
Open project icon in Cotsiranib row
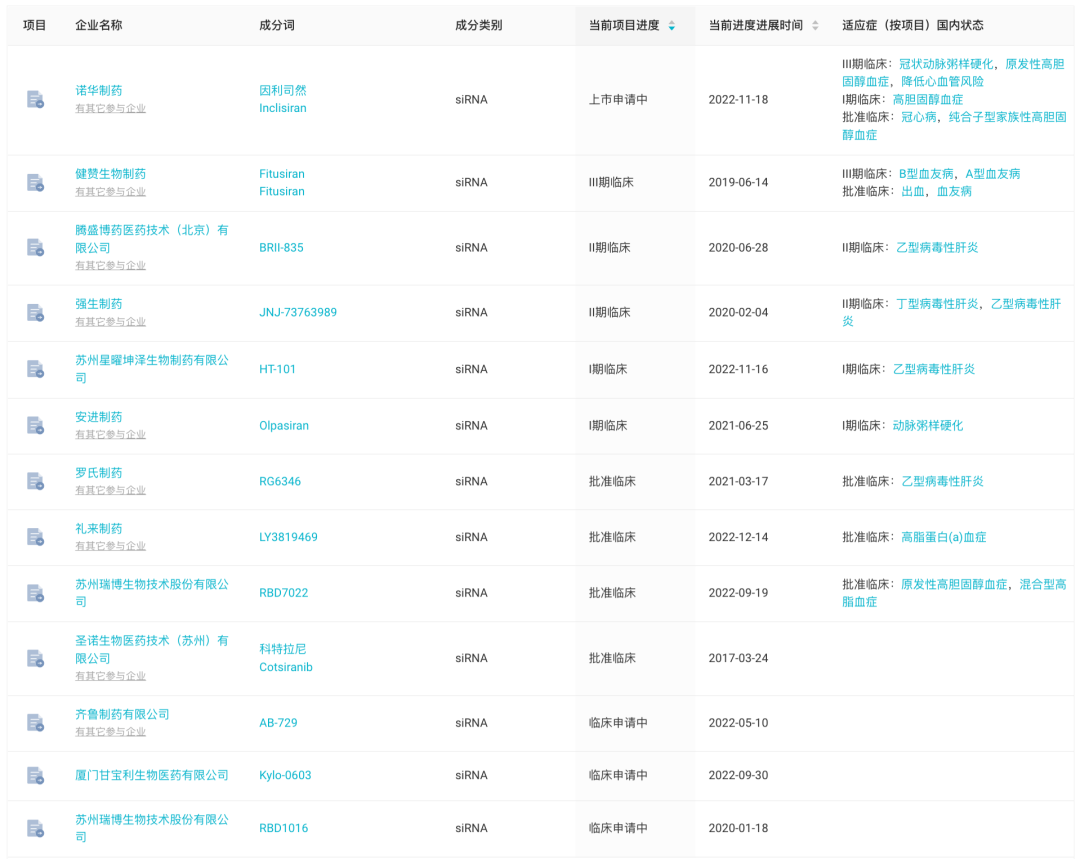[35, 658]
